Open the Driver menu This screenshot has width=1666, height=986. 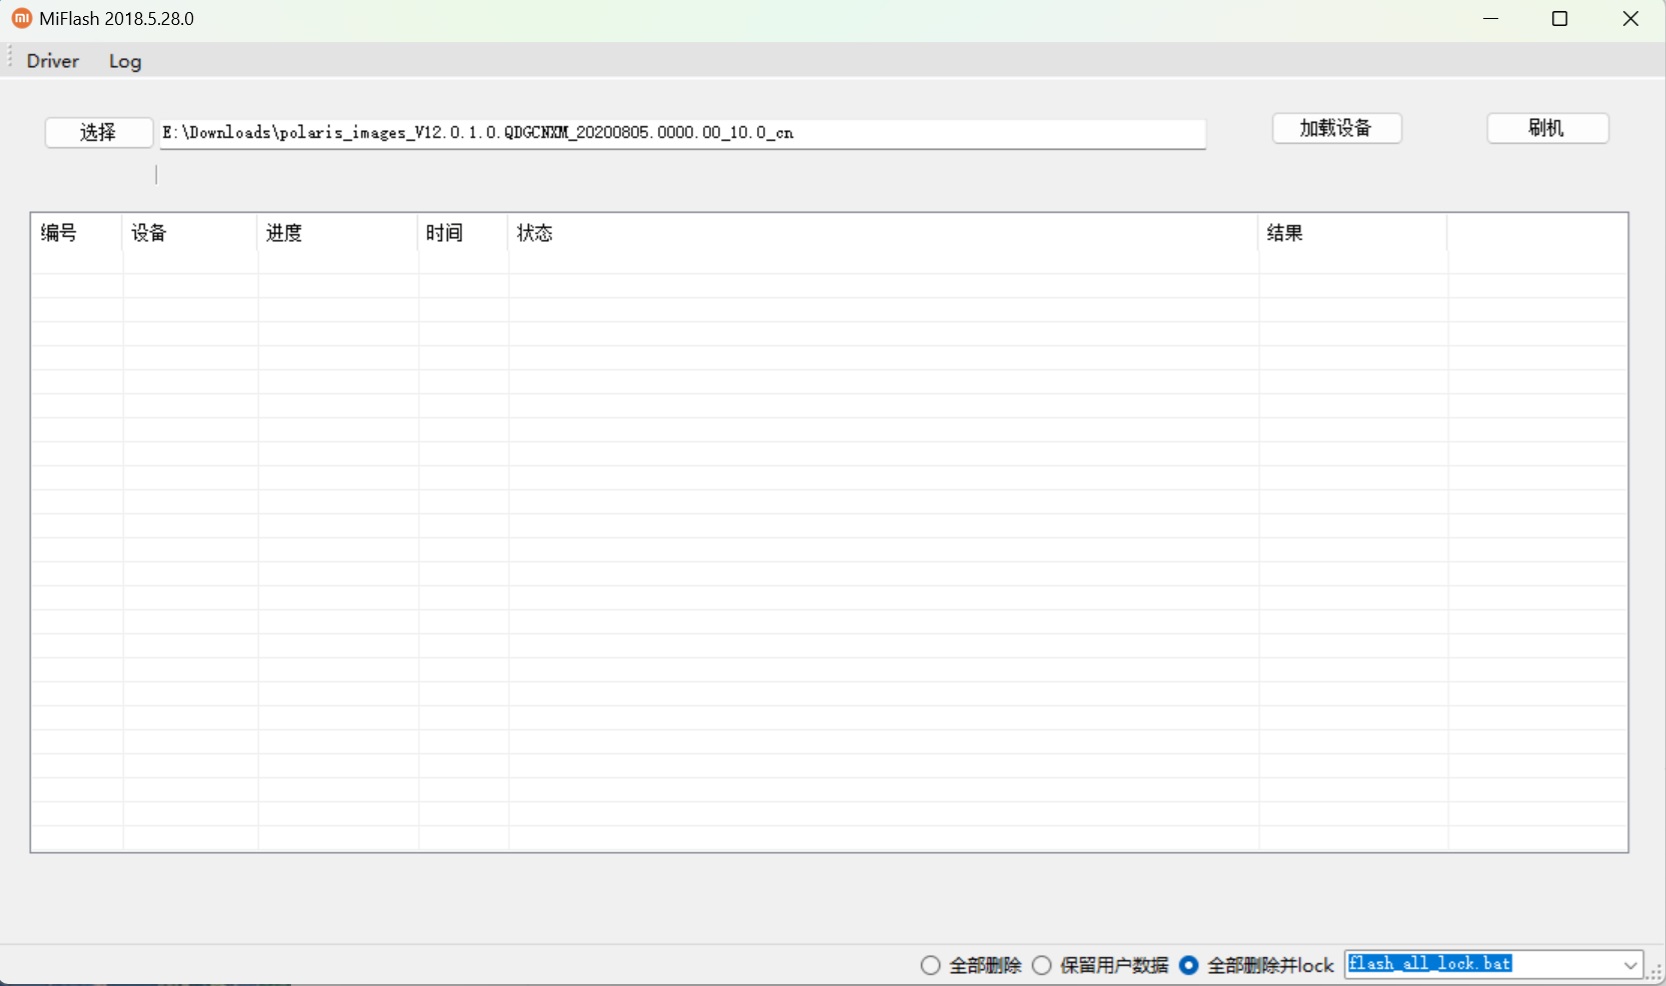tap(53, 61)
